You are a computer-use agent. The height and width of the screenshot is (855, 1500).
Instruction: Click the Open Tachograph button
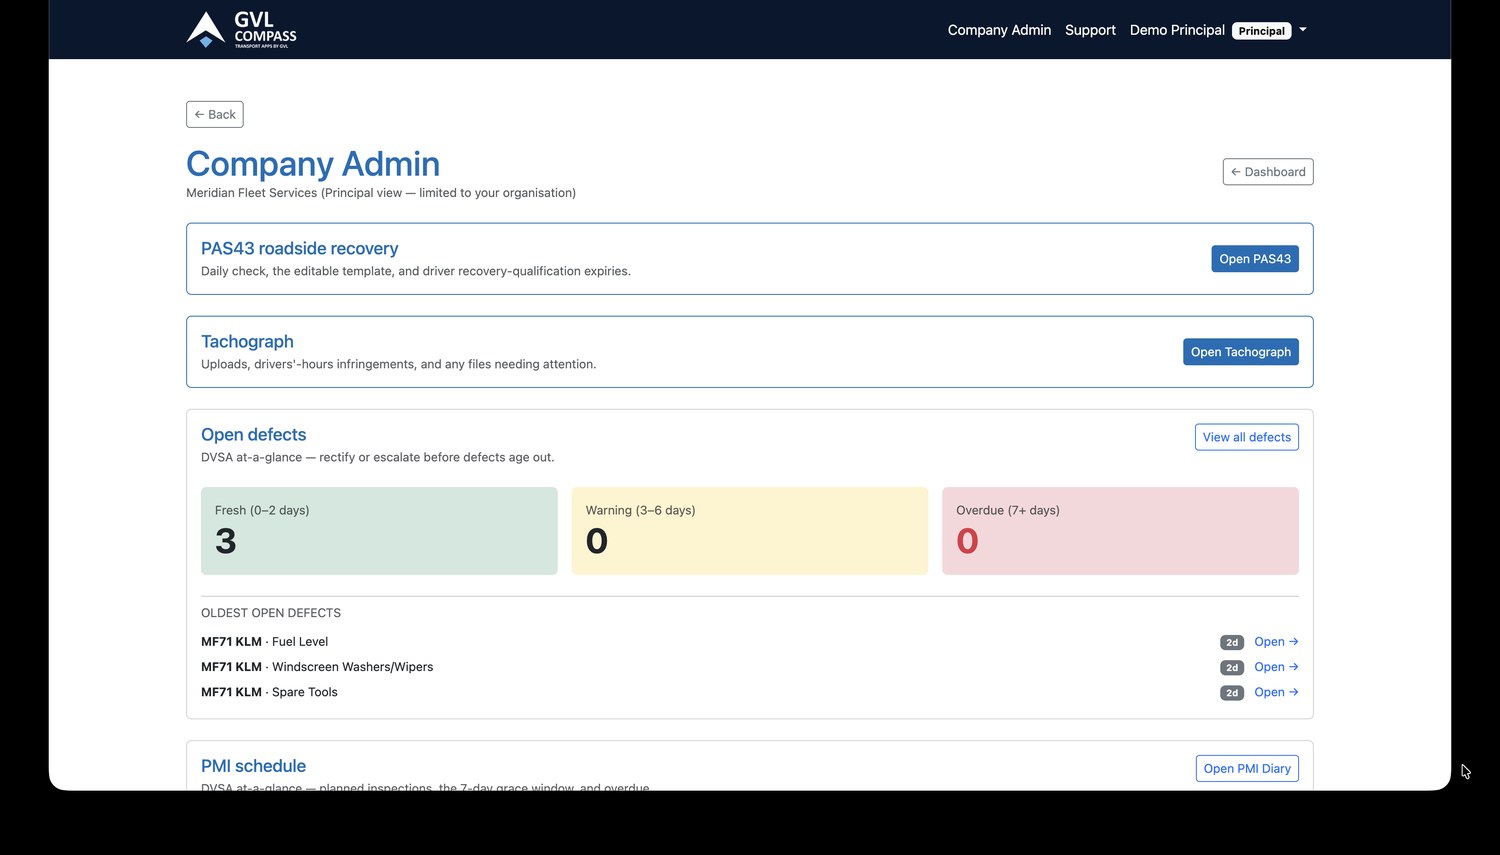click(x=1241, y=352)
